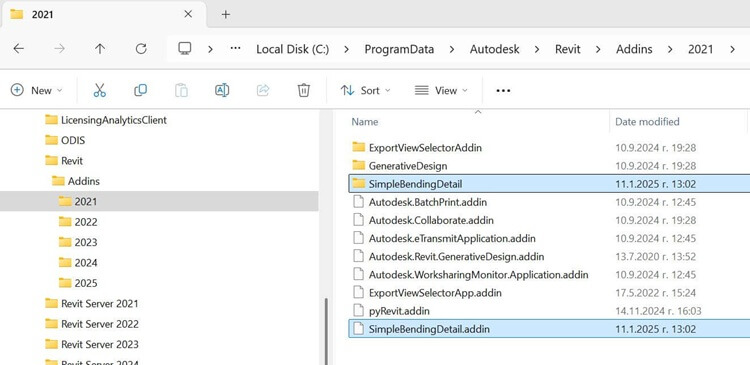The image size is (750, 365).
Task: Expand the chevron after Addins breadcrumb
Action: point(670,49)
